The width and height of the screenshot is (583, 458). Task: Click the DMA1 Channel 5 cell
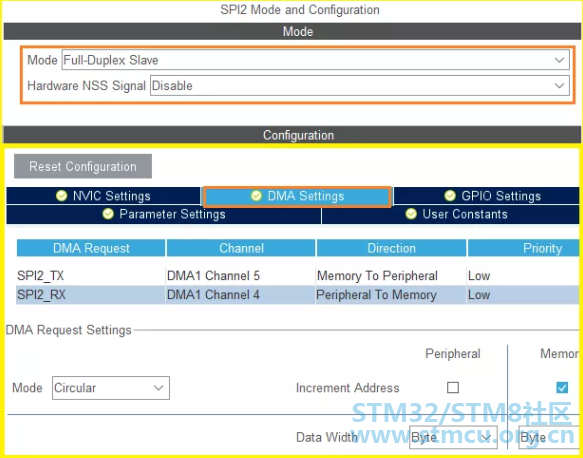(x=241, y=276)
